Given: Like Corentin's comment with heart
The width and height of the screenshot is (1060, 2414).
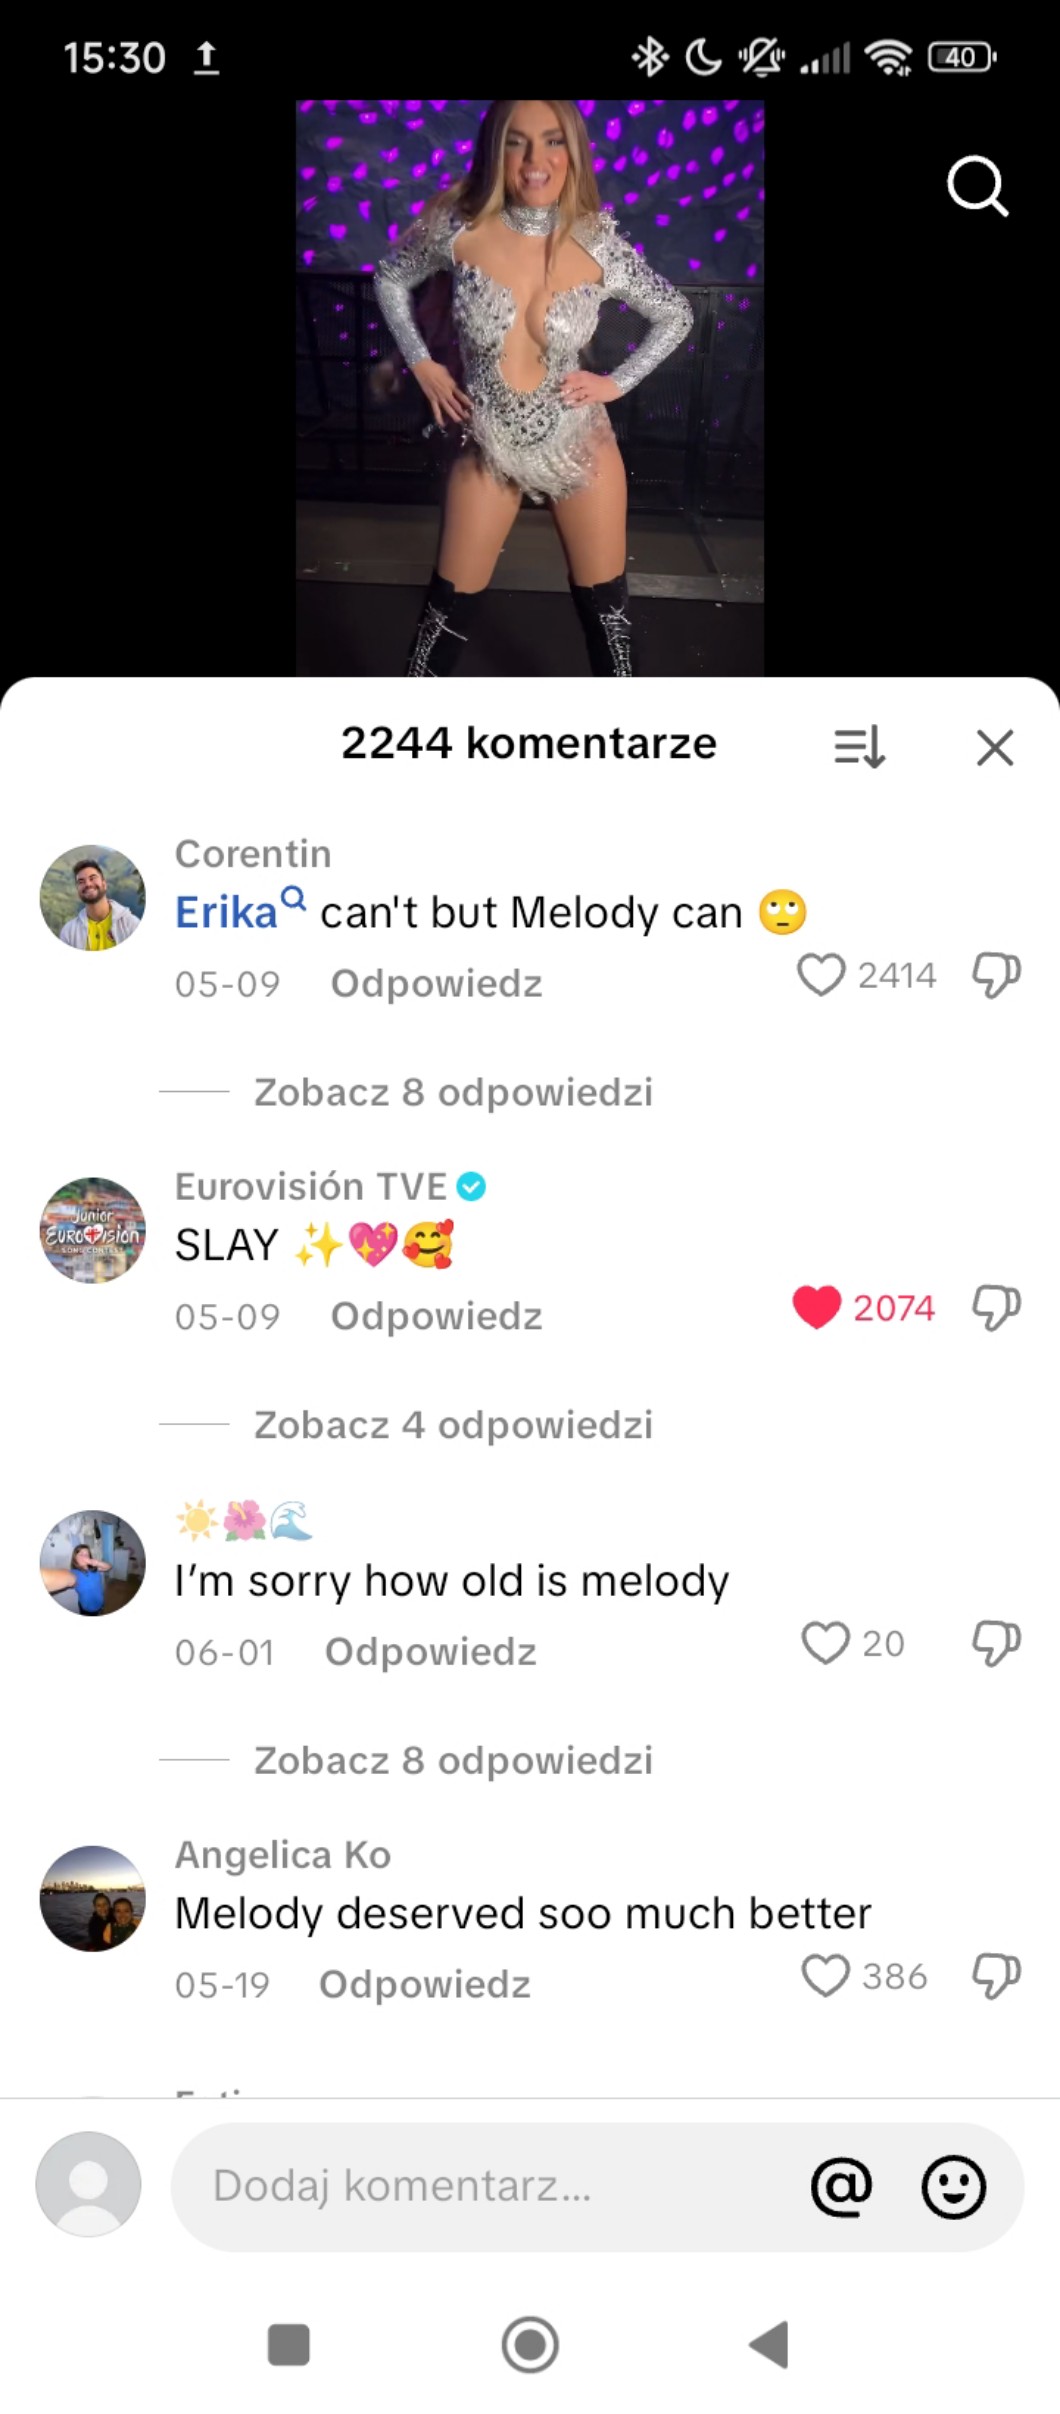Looking at the screenshot, I should coord(821,974).
